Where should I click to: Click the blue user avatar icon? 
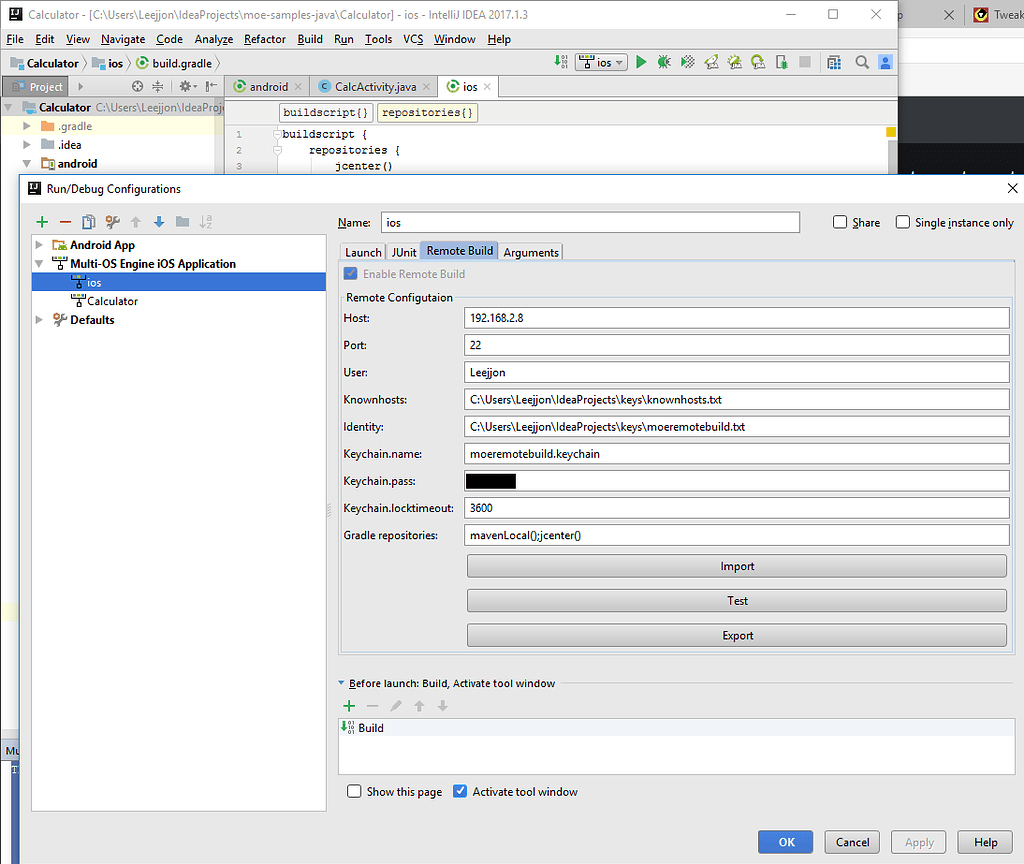886,62
